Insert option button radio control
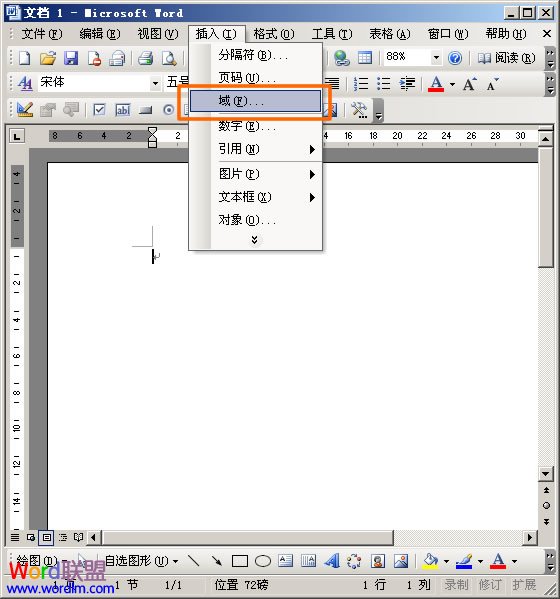Image resolution: width=560 pixels, height=599 pixels. point(168,110)
